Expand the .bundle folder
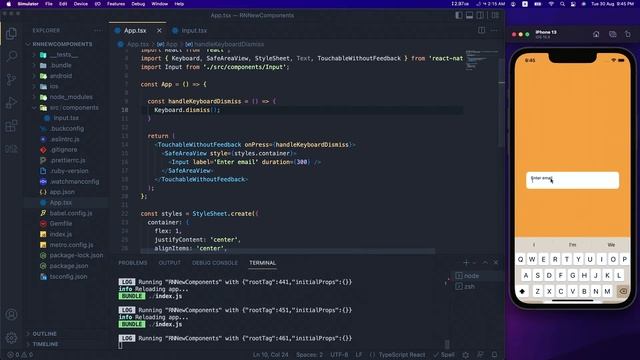Image resolution: width=640 pixels, height=360 pixels. click(x=60, y=65)
